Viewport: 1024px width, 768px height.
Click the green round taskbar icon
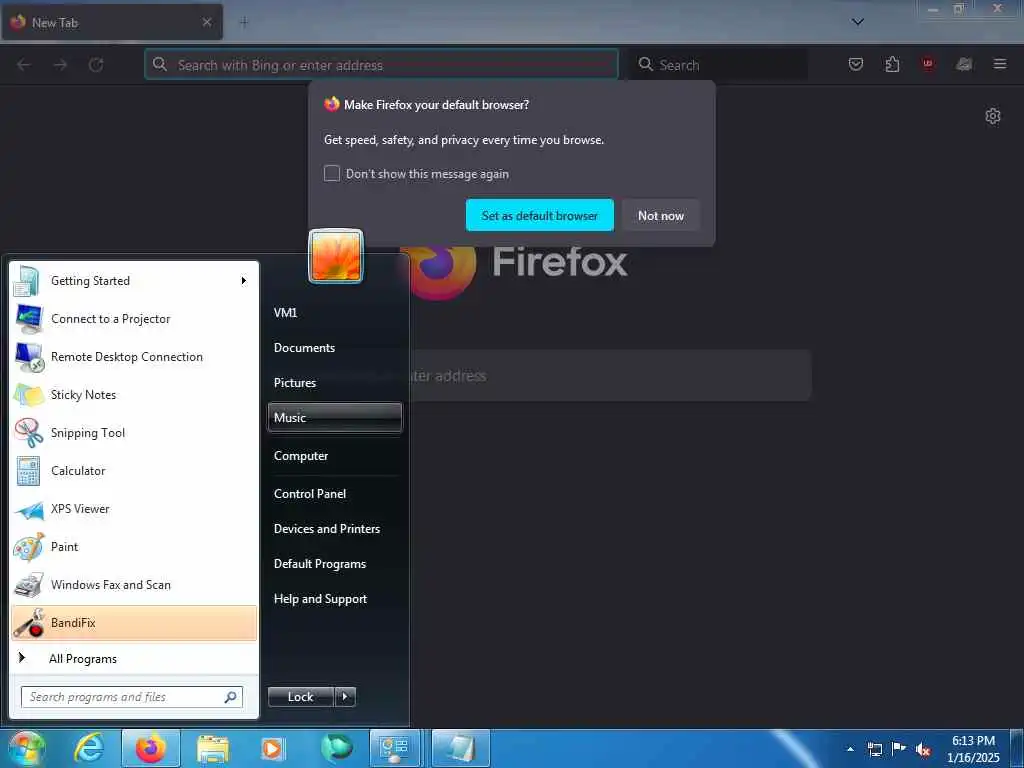pyautogui.click(x=336, y=748)
